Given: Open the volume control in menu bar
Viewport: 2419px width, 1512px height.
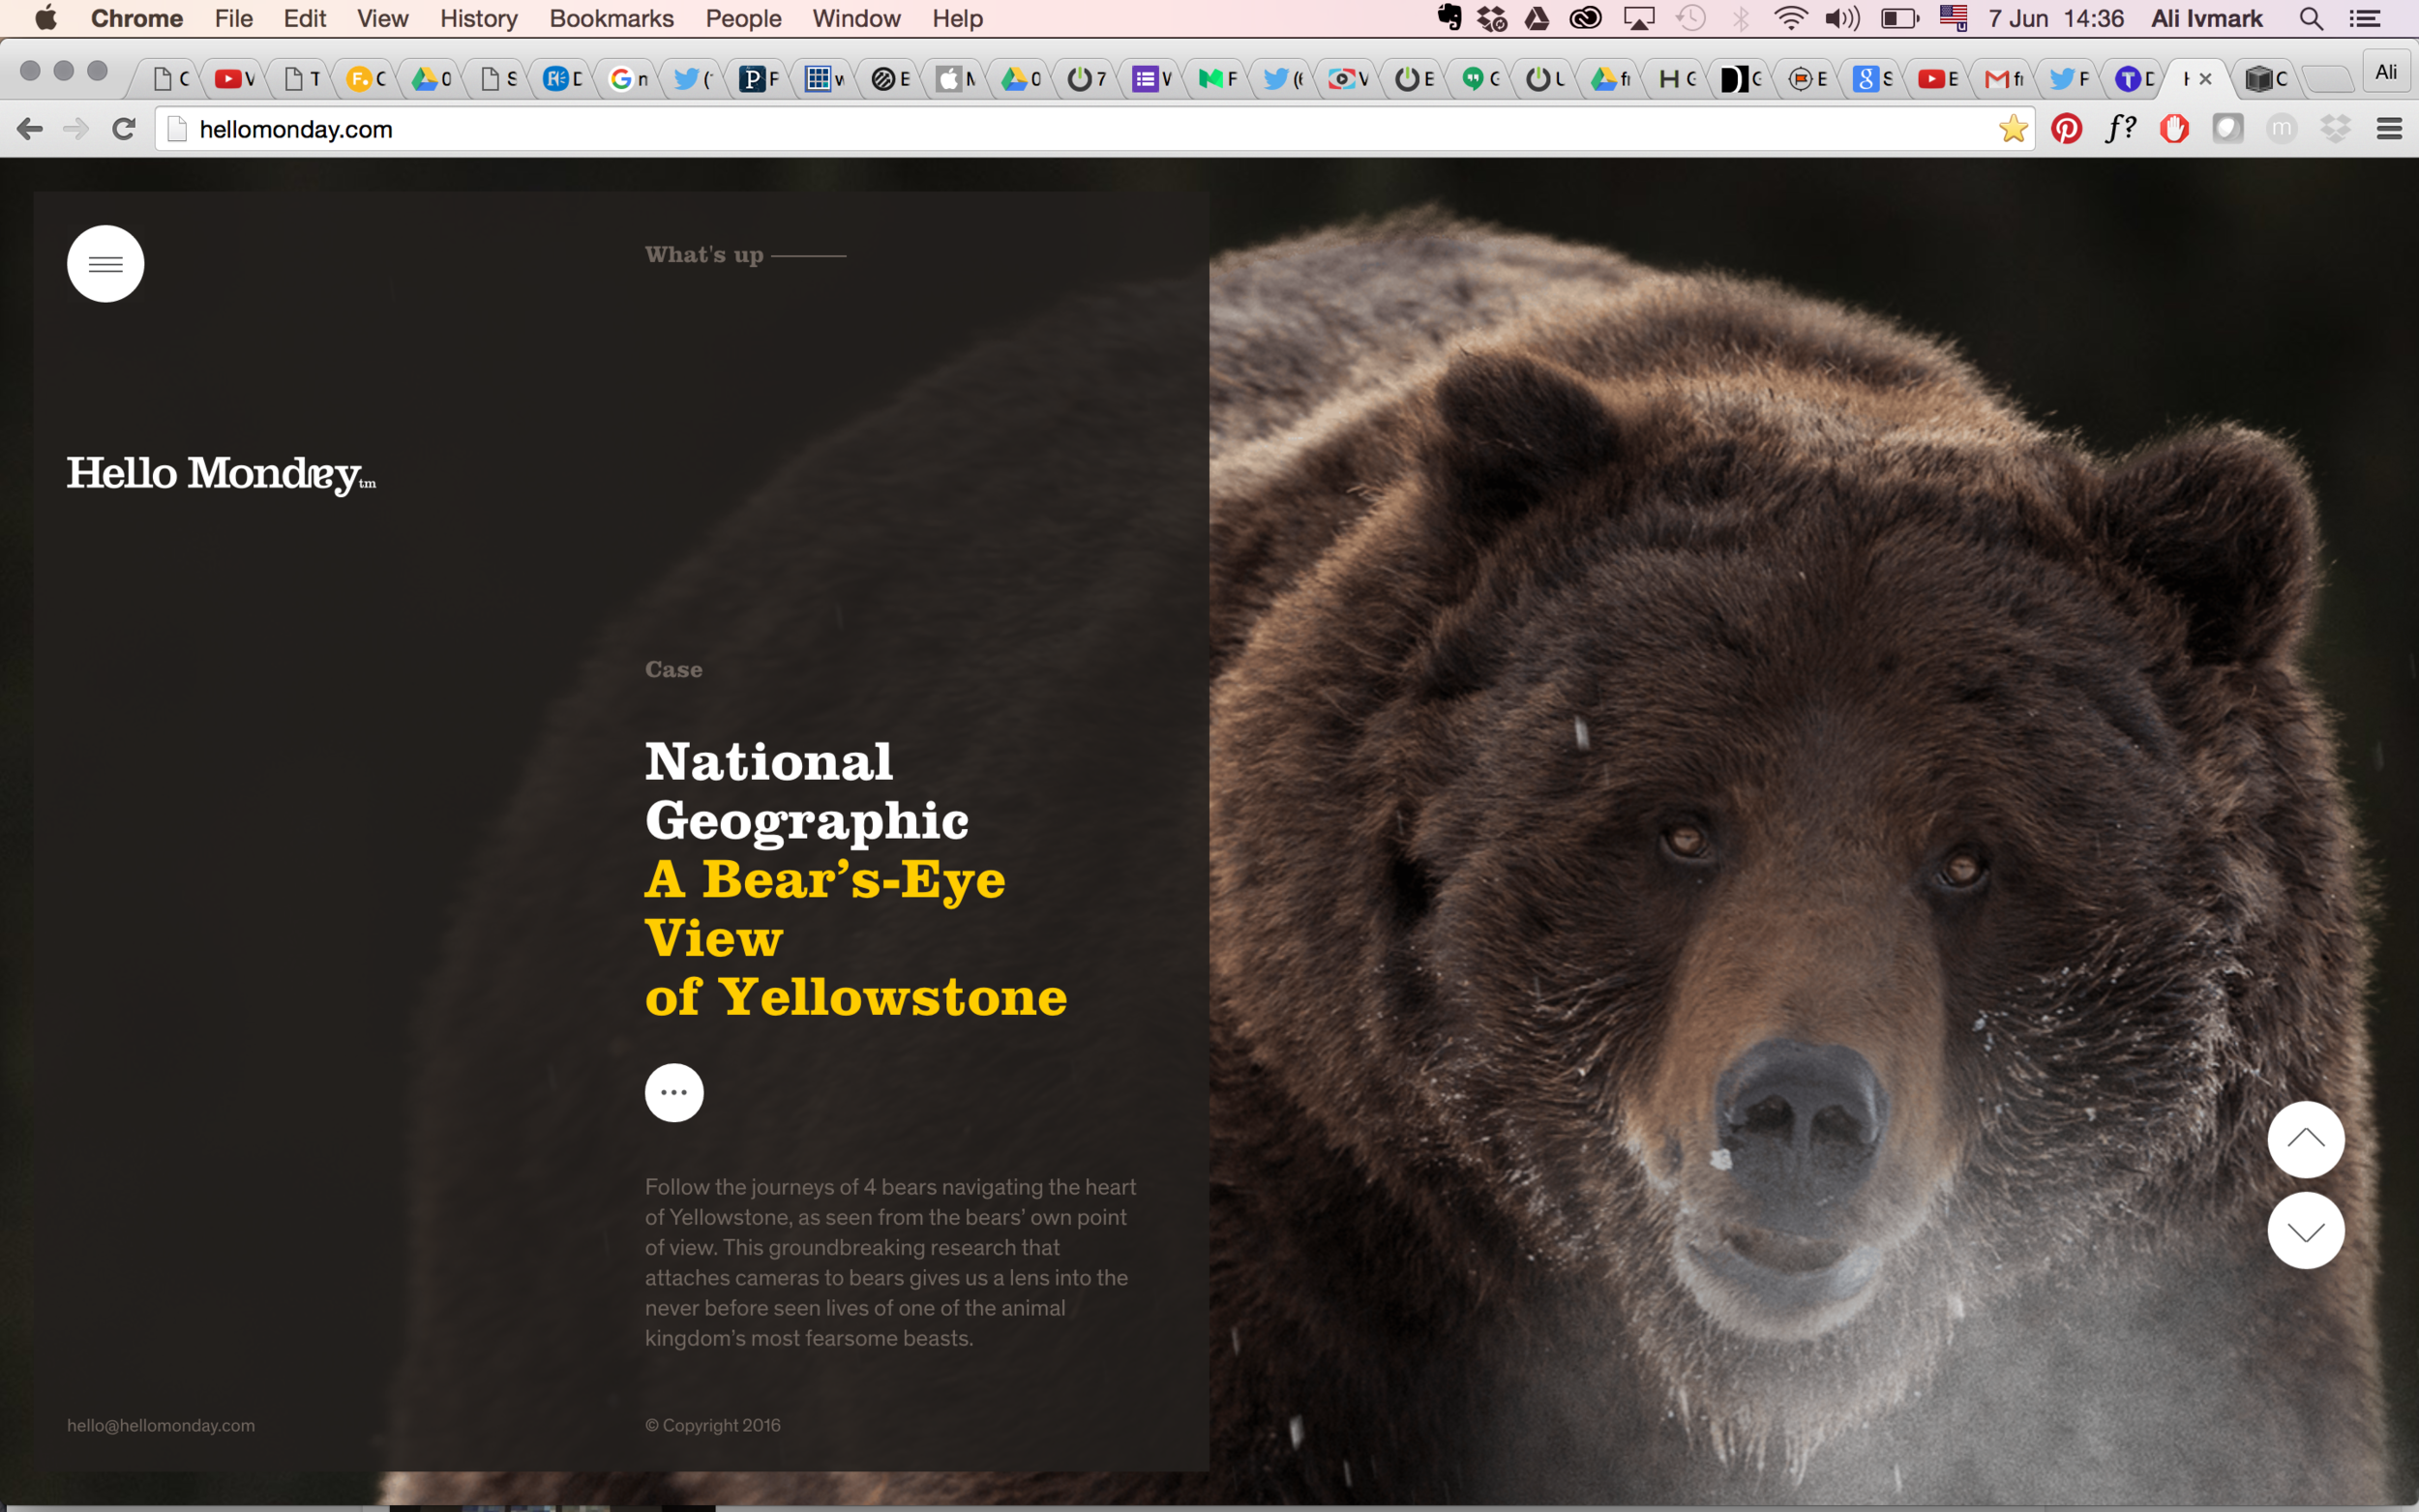Looking at the screenshot, I should (1842, 18).
